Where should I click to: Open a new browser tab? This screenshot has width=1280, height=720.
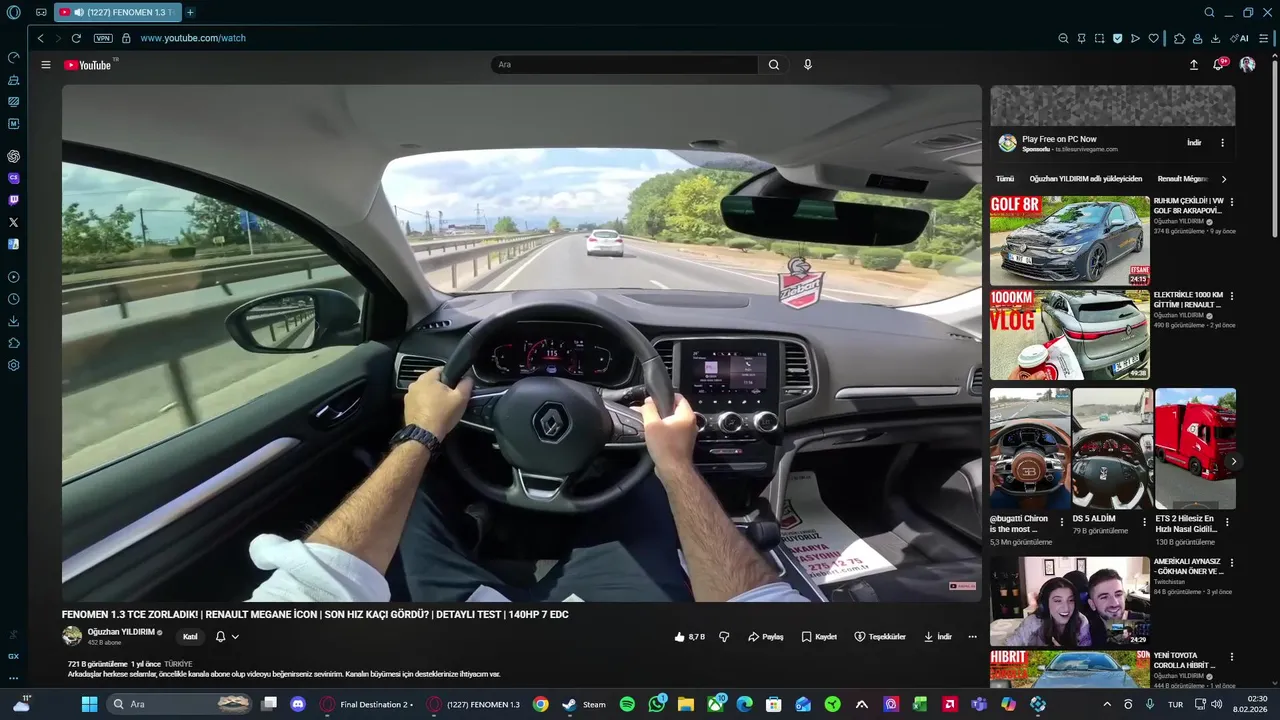[190, 12]
